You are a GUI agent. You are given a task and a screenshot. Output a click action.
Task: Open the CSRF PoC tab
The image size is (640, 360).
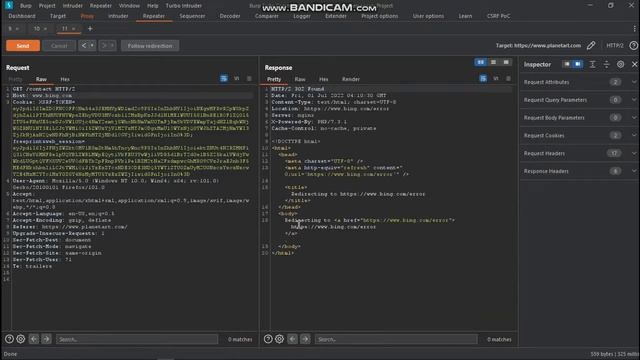coord(498,16)
